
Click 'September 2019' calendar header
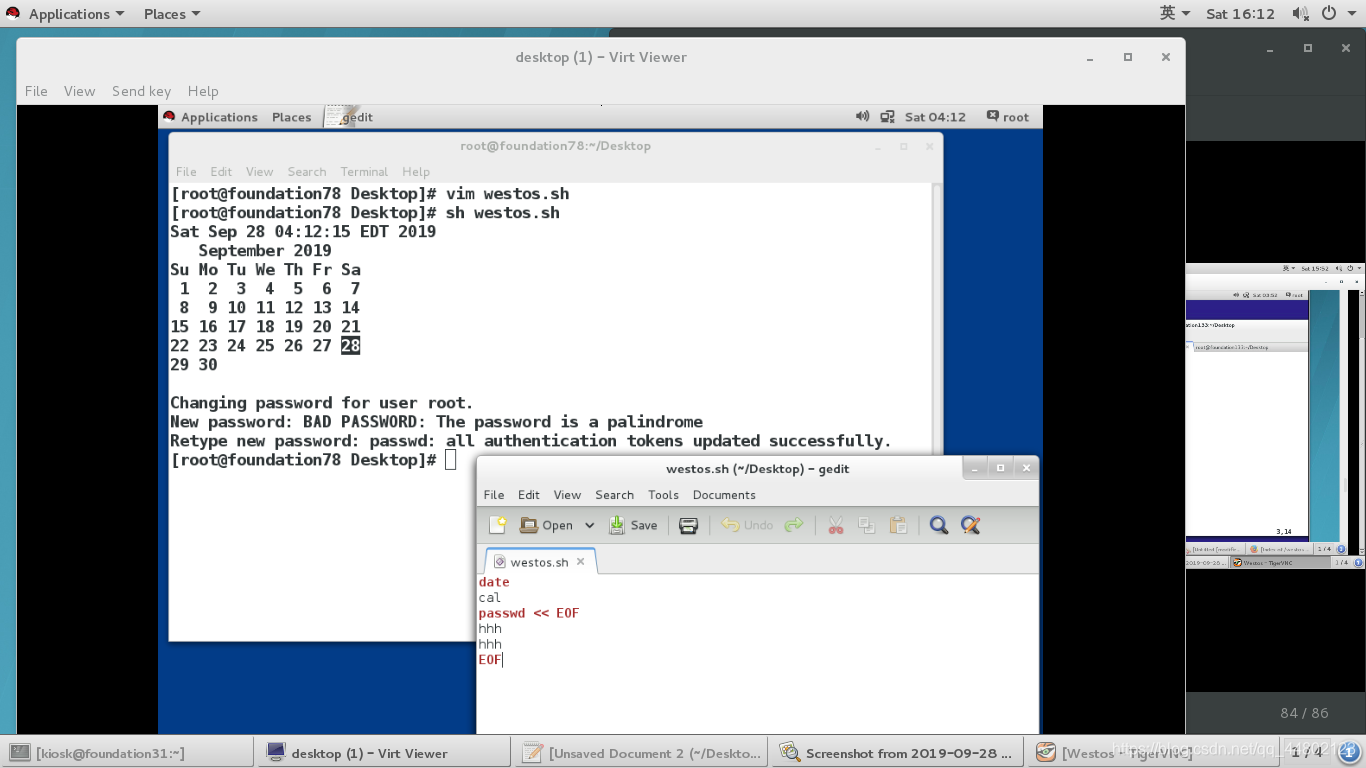click(264, 251)
